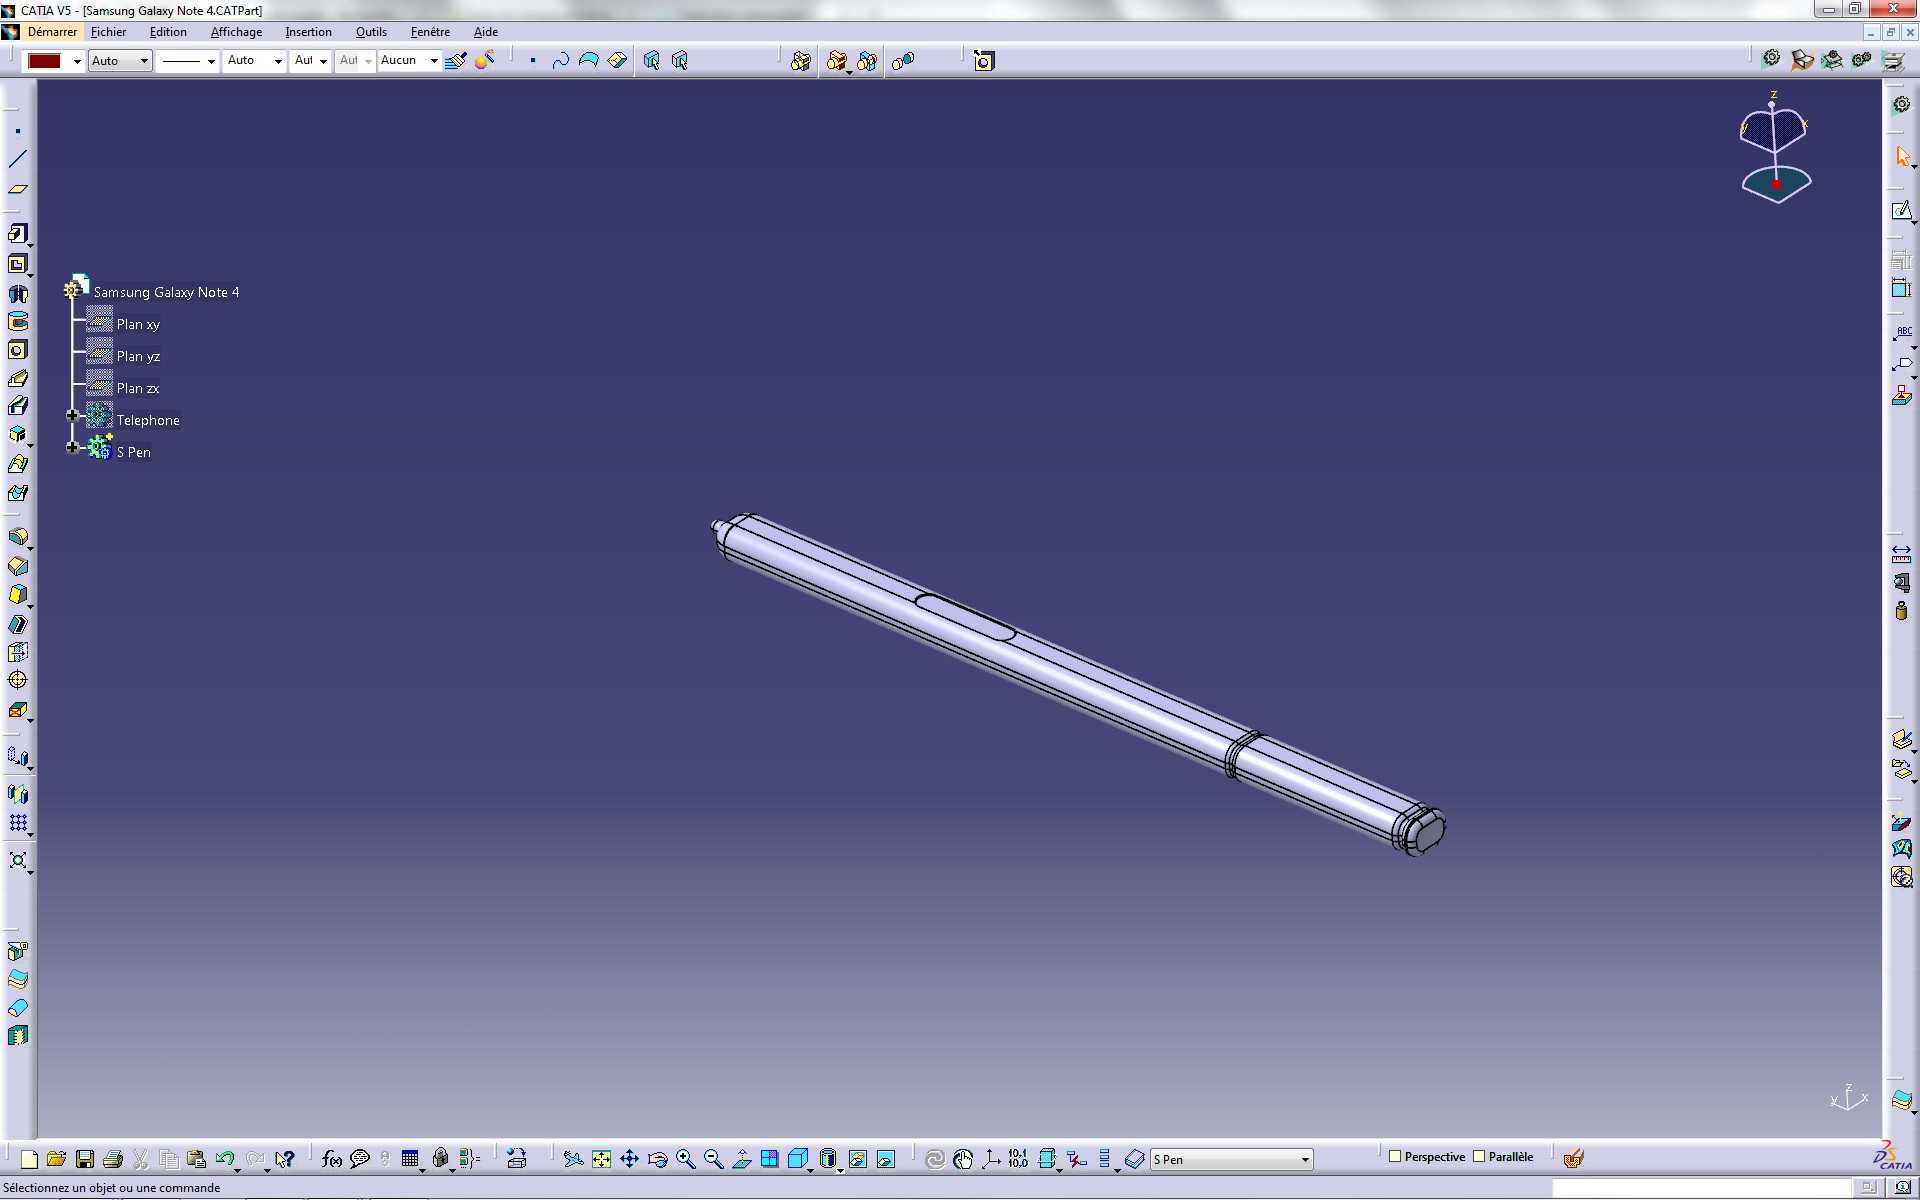
Task: Click the Paintbrush icon in the graphic properties toolbar
Action: pyautogui.click(x=456, y=61)
